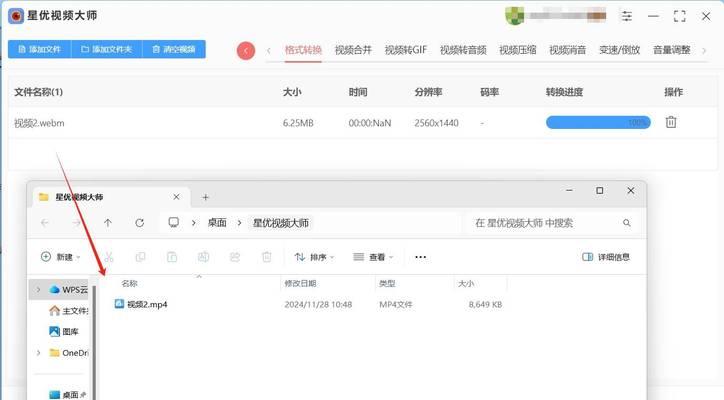Viewport: 724px width, 400px height.
Task: Click the Delete trash icon in the Explorer toolbar
Action: pos(266,257)
